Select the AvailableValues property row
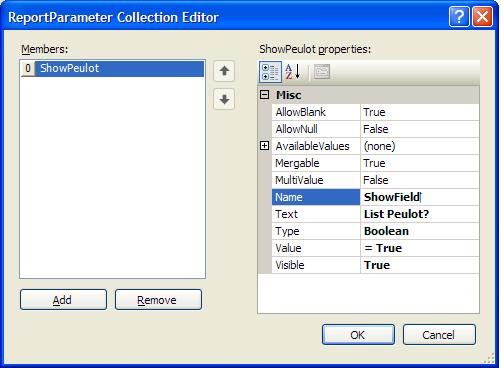This screenshot has height=368, width=501. [x=316, y=146]
